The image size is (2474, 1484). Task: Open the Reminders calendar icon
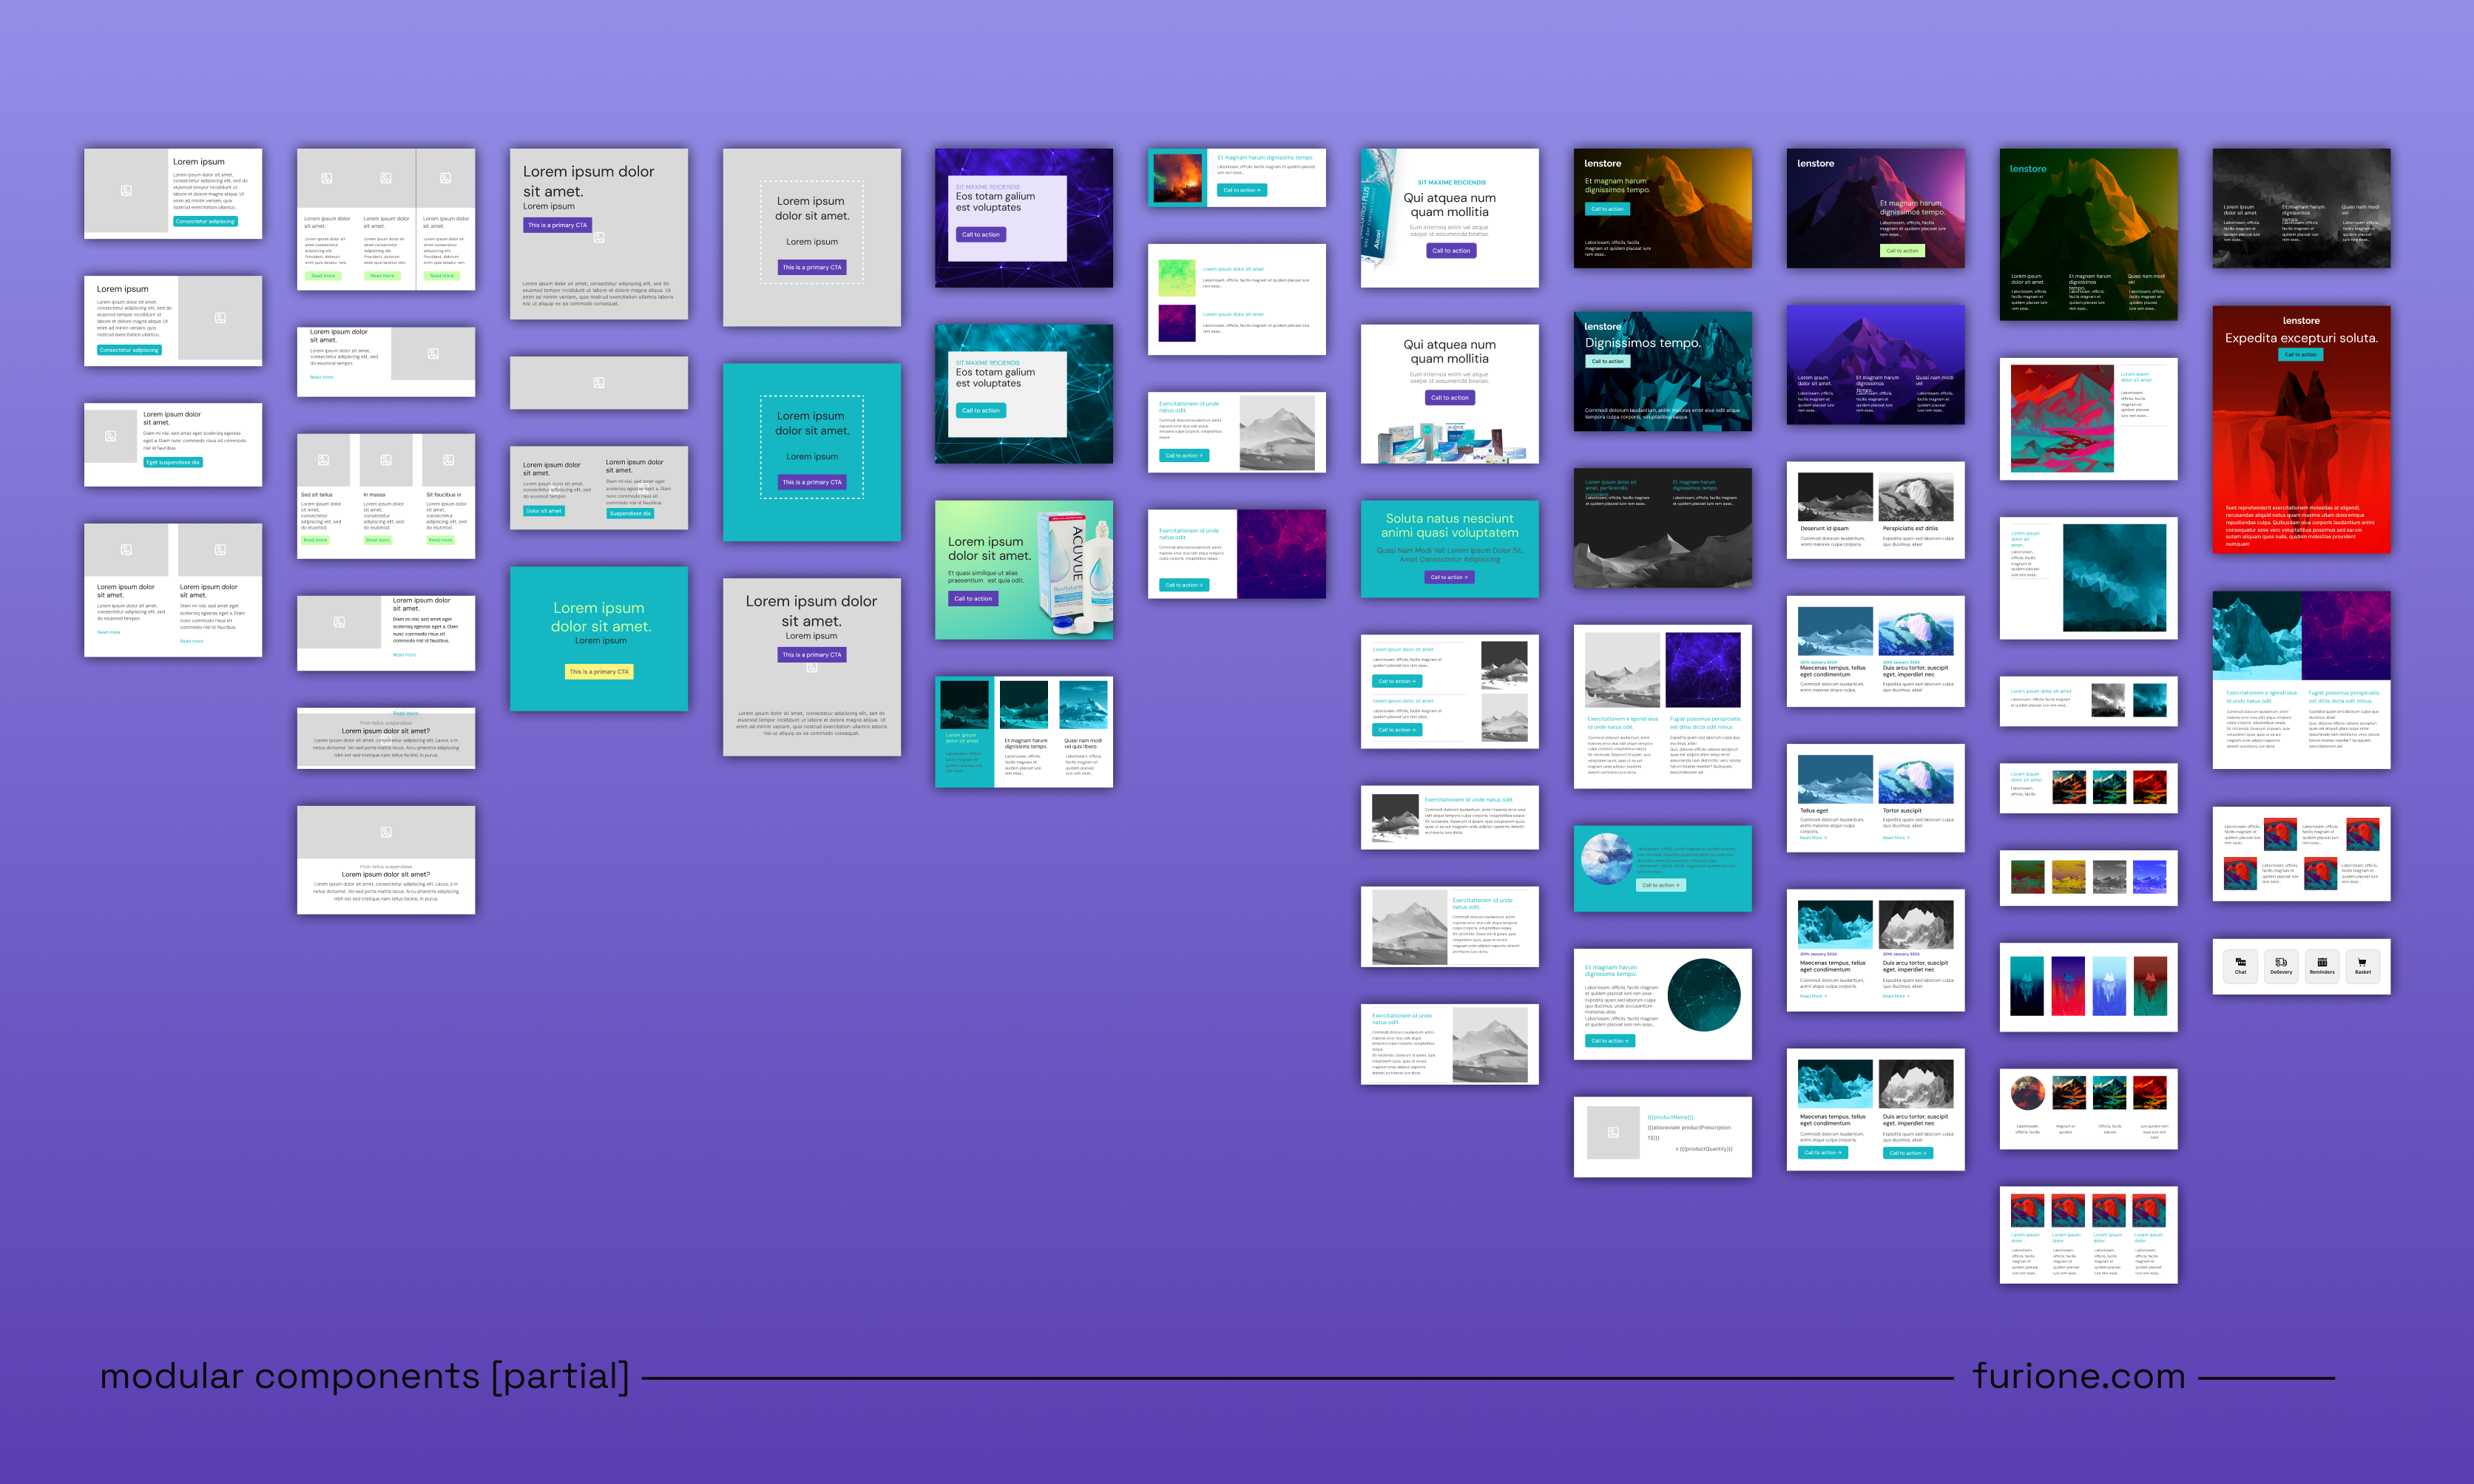tap(2322, 962)
